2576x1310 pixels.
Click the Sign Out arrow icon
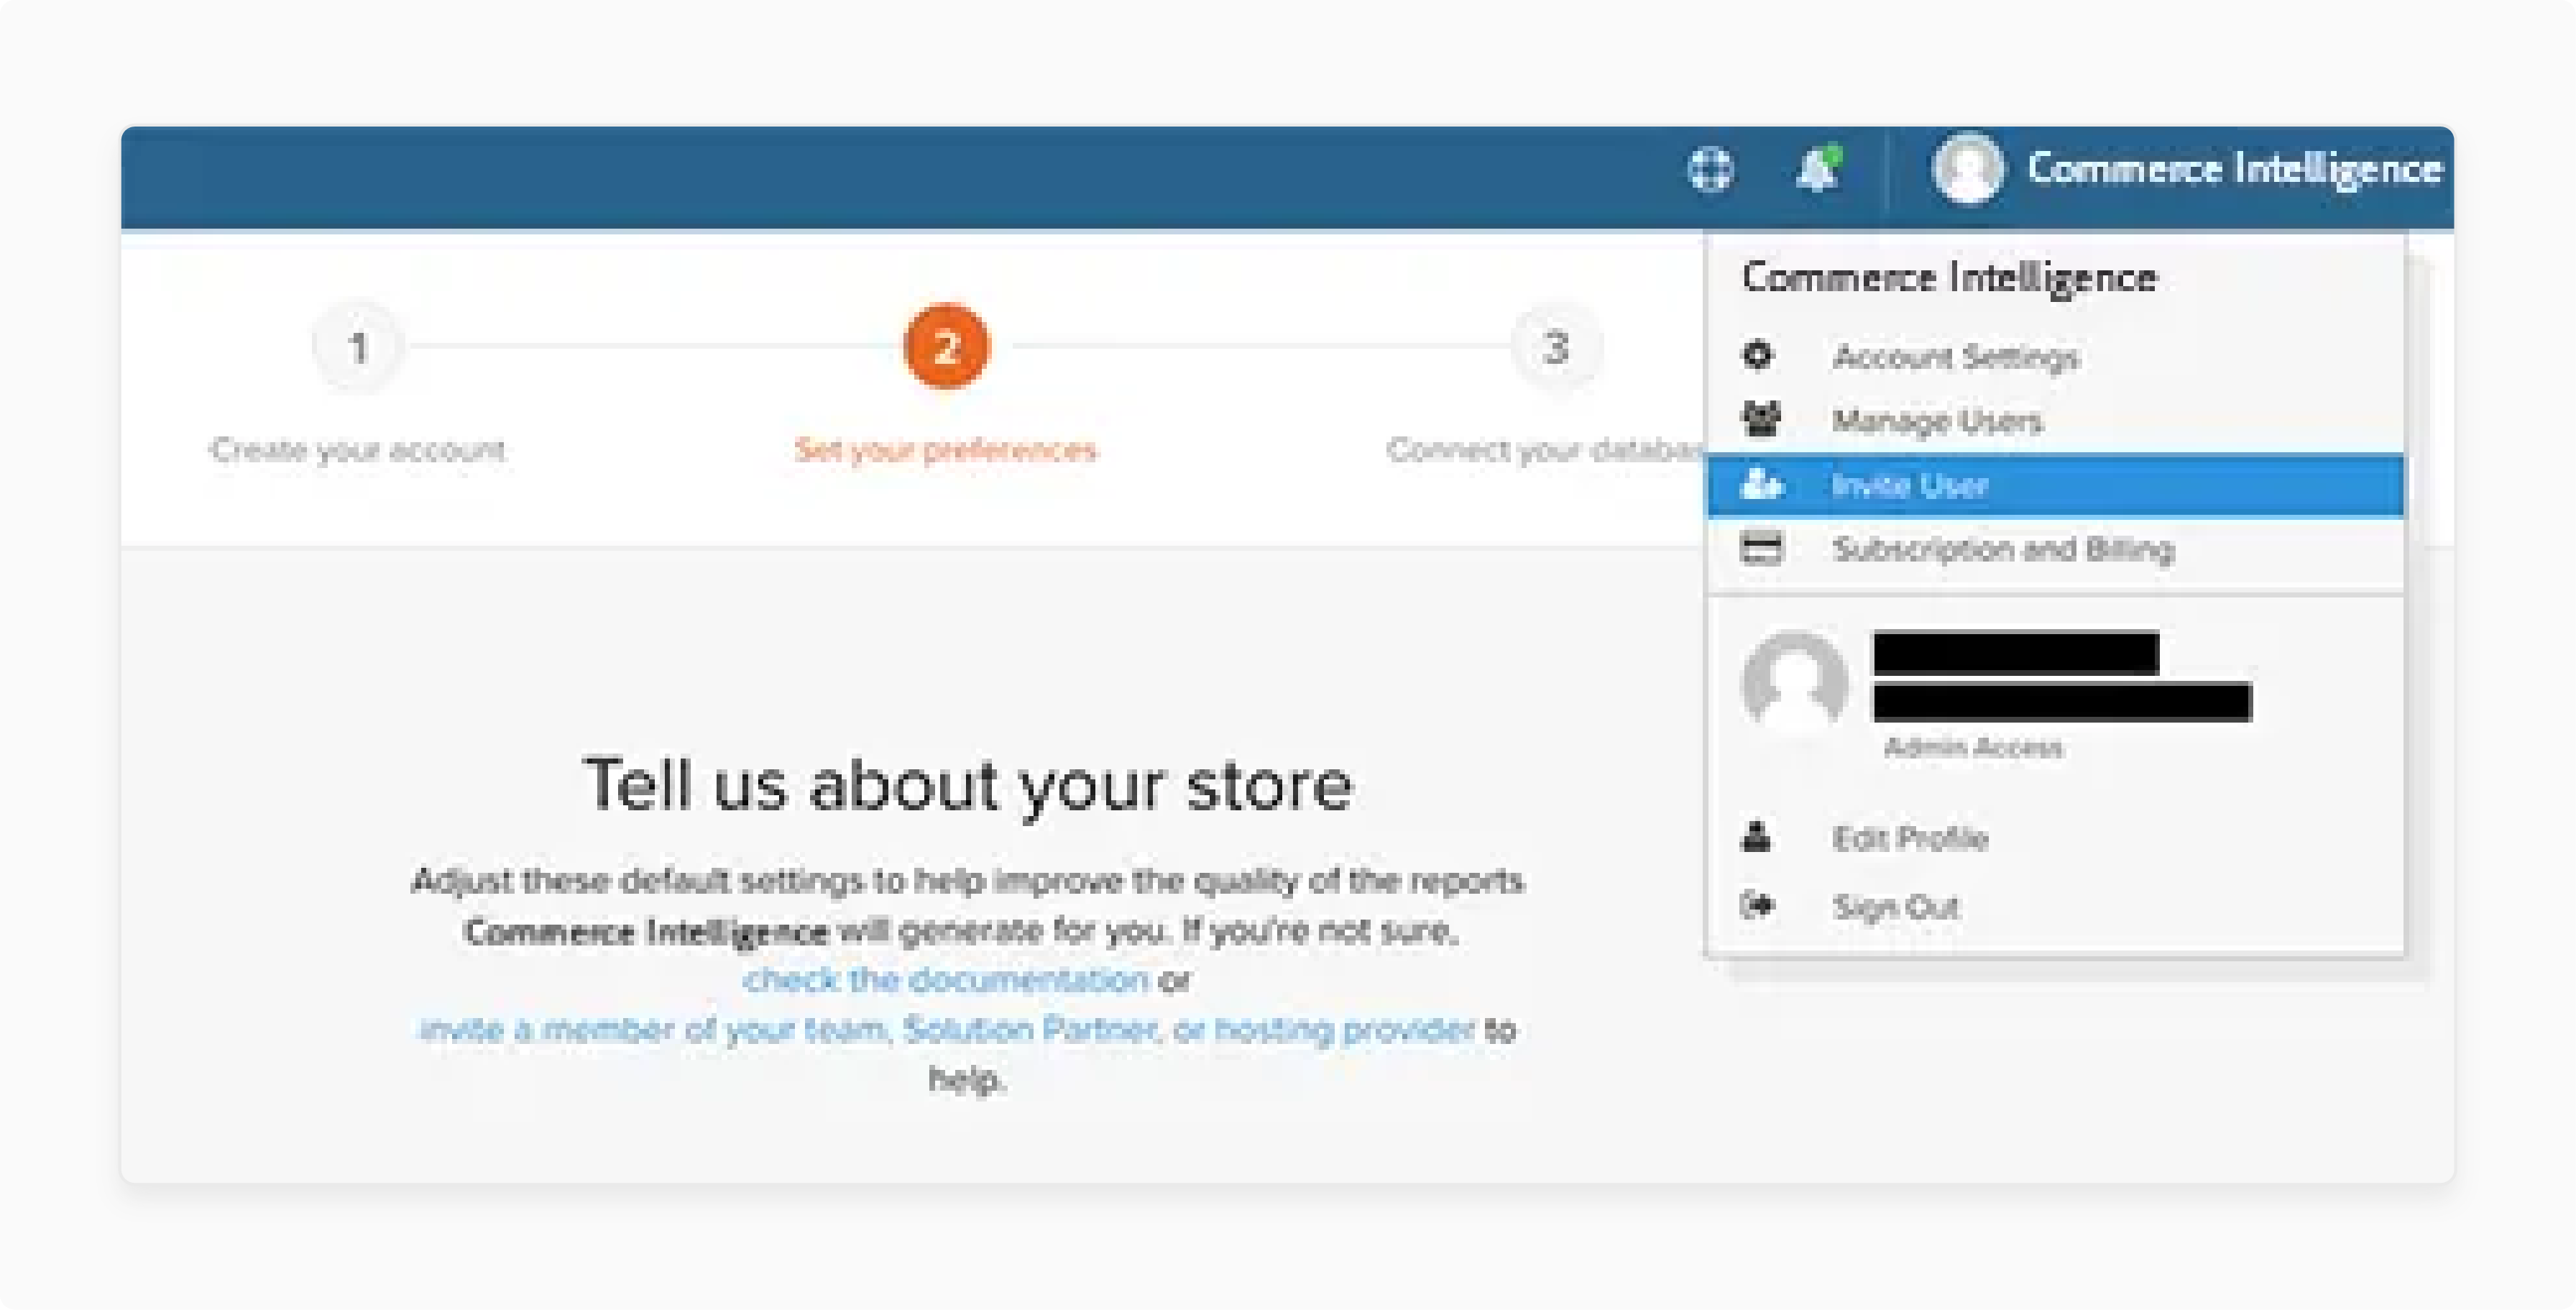(1758, 906)
